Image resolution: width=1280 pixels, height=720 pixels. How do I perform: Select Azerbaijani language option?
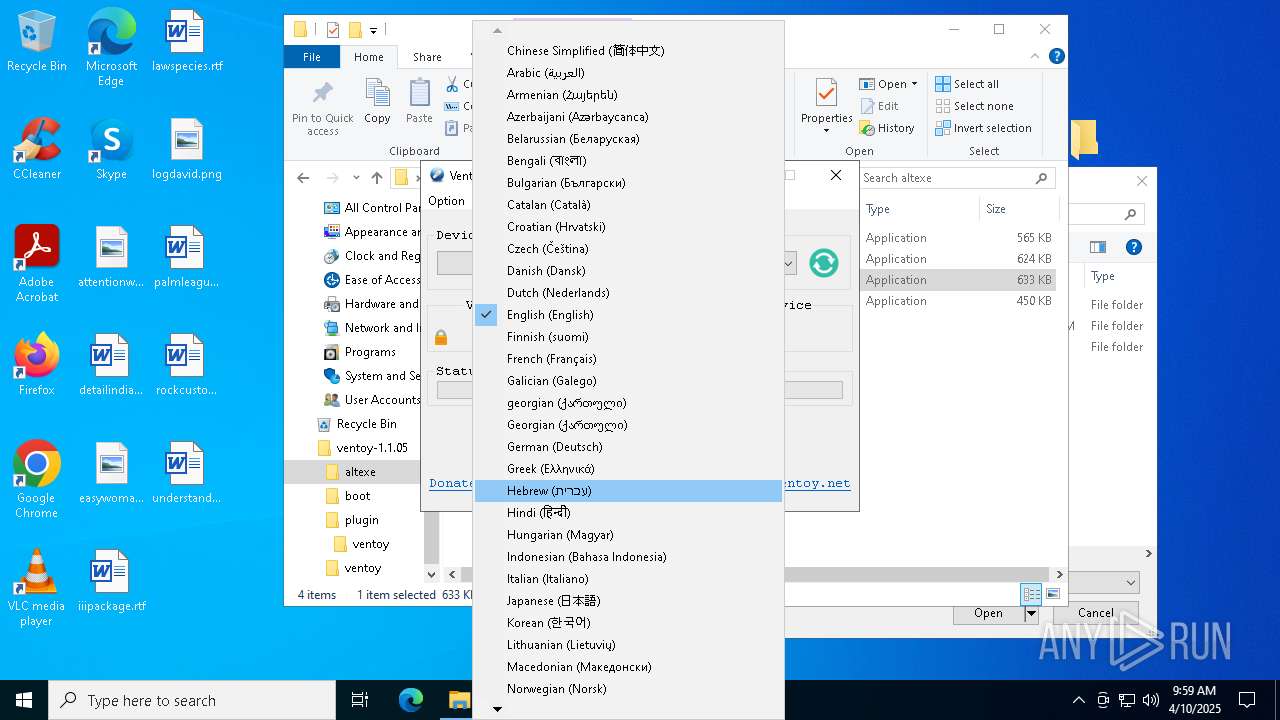pyautogui.click(x=628, y=117)
